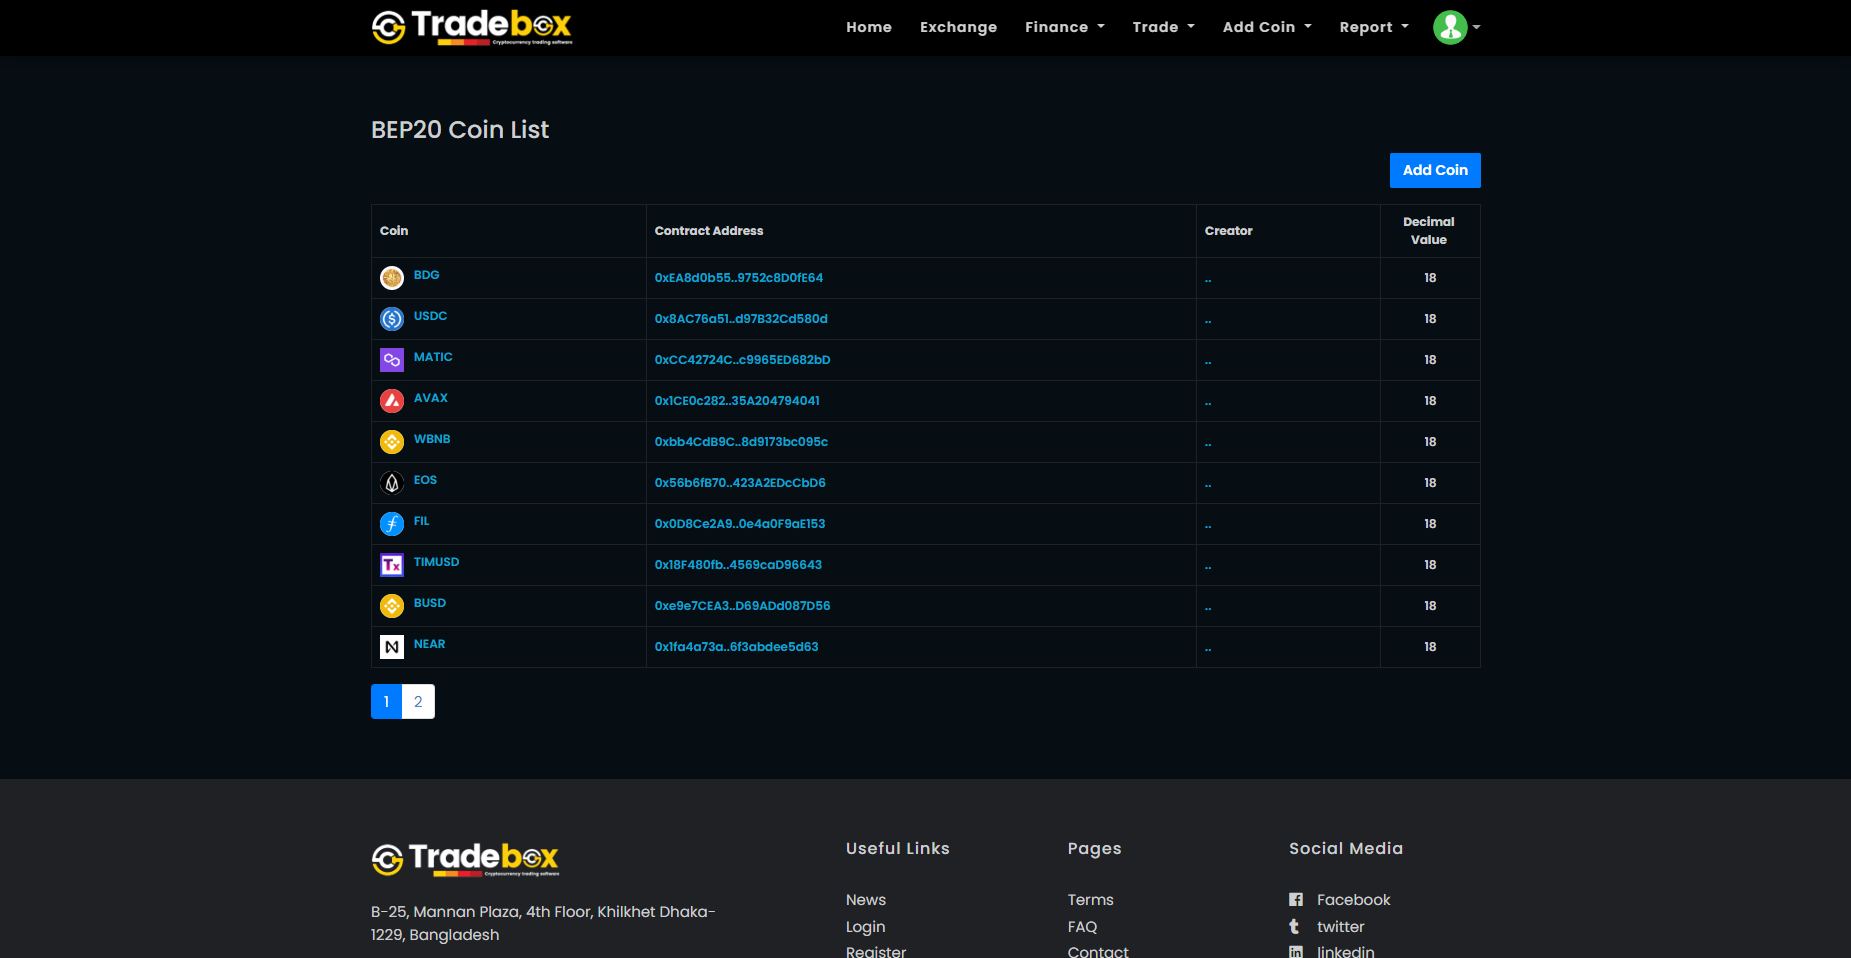
Task: Open contract address 0xbb4CdB9C..8d9173bc095c
Action: pyautogui.click(x=741, y=442)
